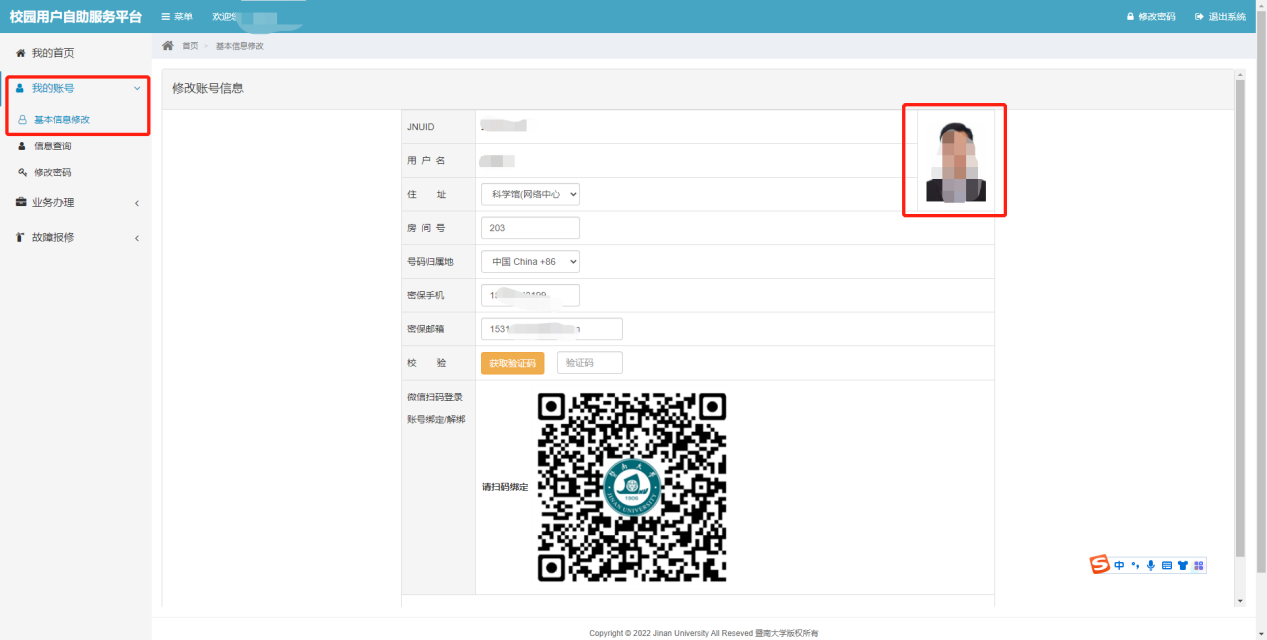Click the microphone voice input icon
1267x640 pixels.
coord(1151,566)
